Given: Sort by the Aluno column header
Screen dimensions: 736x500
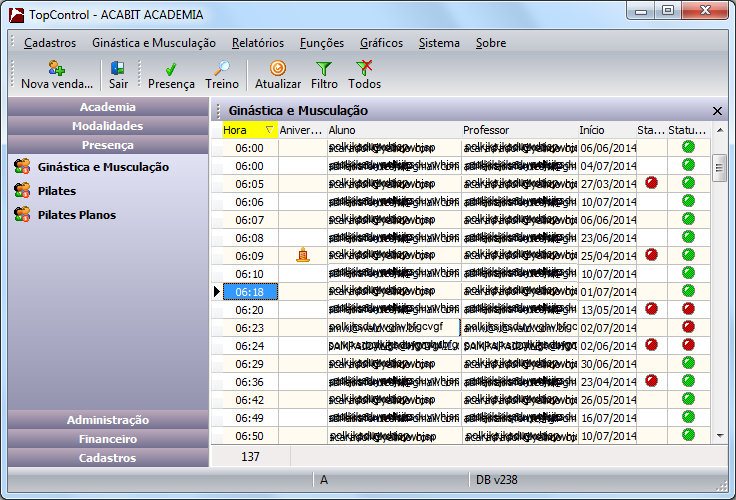Looking at the screenshot, I should 394,130.
